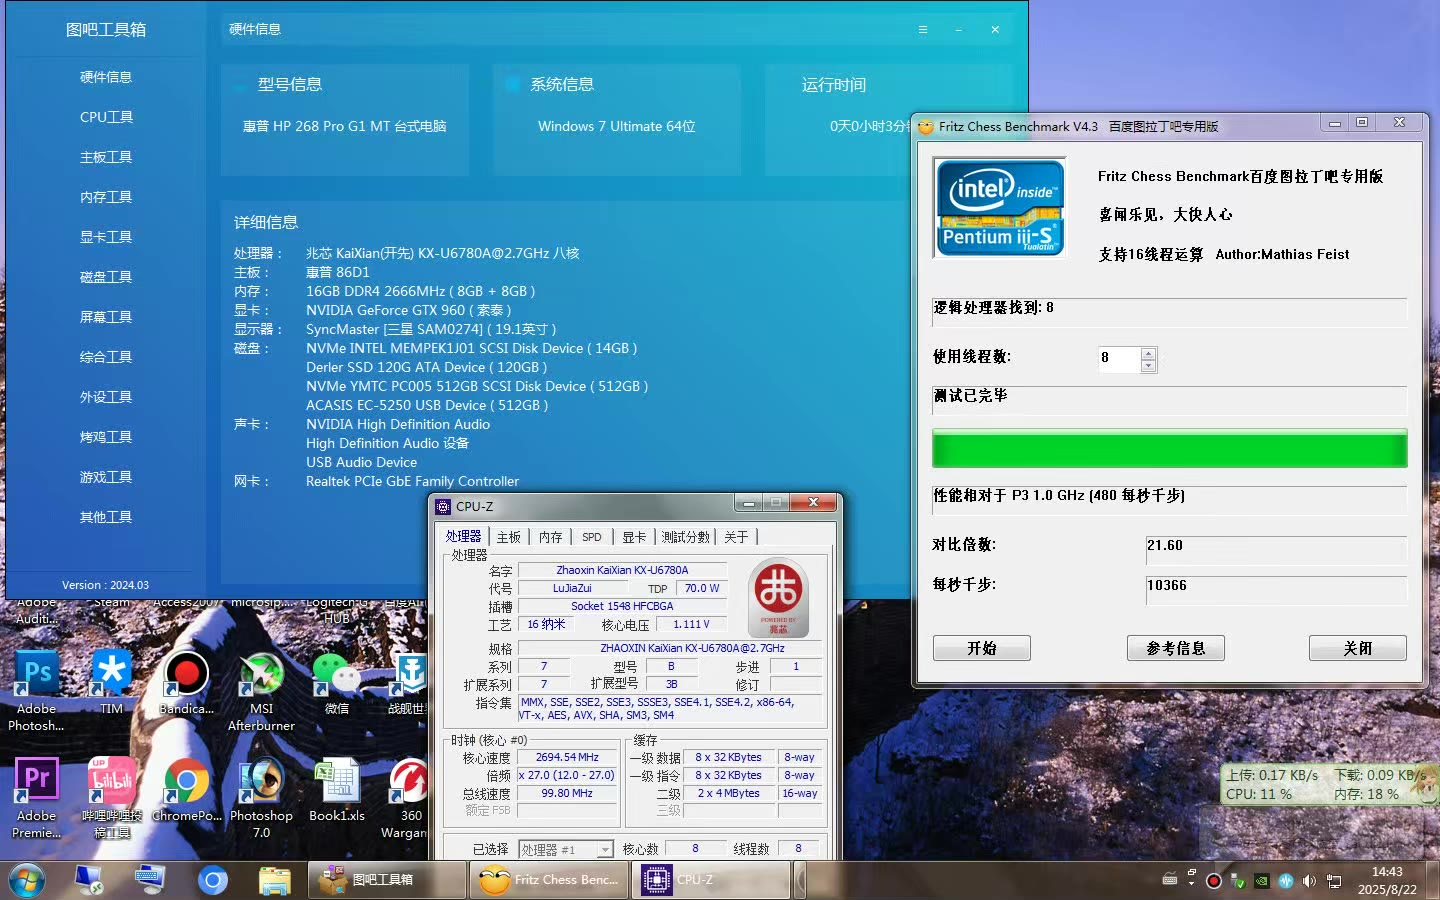Select 硬件信息 in 图吧工具箱 sidebar
Viewport: 1440px width, 900px height.
pos(106,77)
